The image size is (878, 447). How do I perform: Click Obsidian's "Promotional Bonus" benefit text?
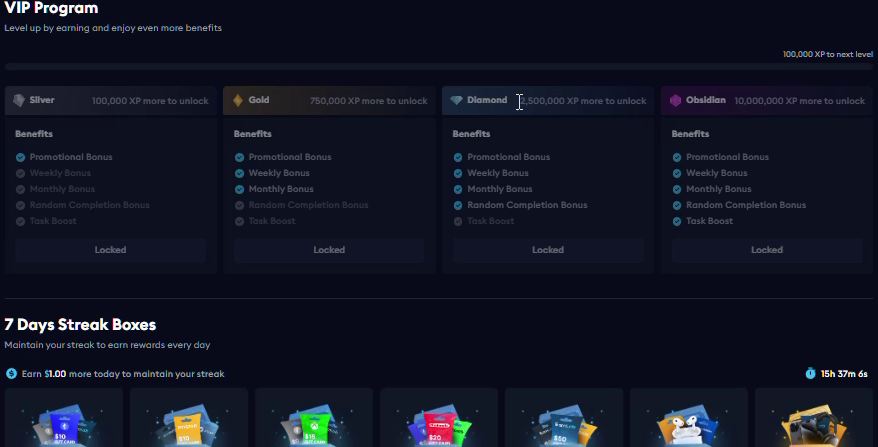coord(727,157)
